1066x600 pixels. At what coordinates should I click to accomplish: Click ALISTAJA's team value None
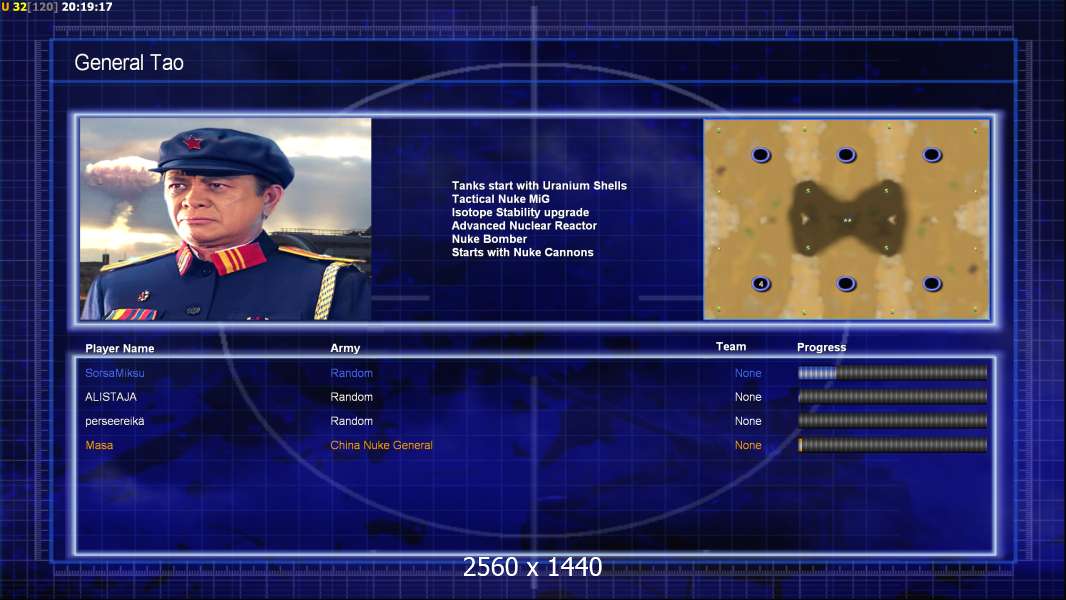748,397
